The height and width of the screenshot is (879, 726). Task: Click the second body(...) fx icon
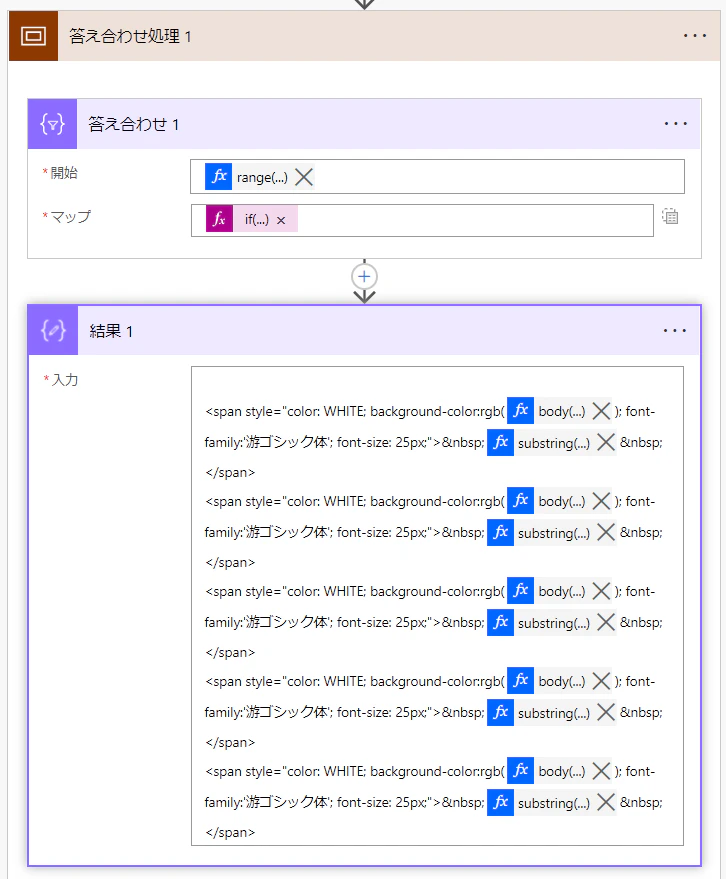[x=520, y=500]
